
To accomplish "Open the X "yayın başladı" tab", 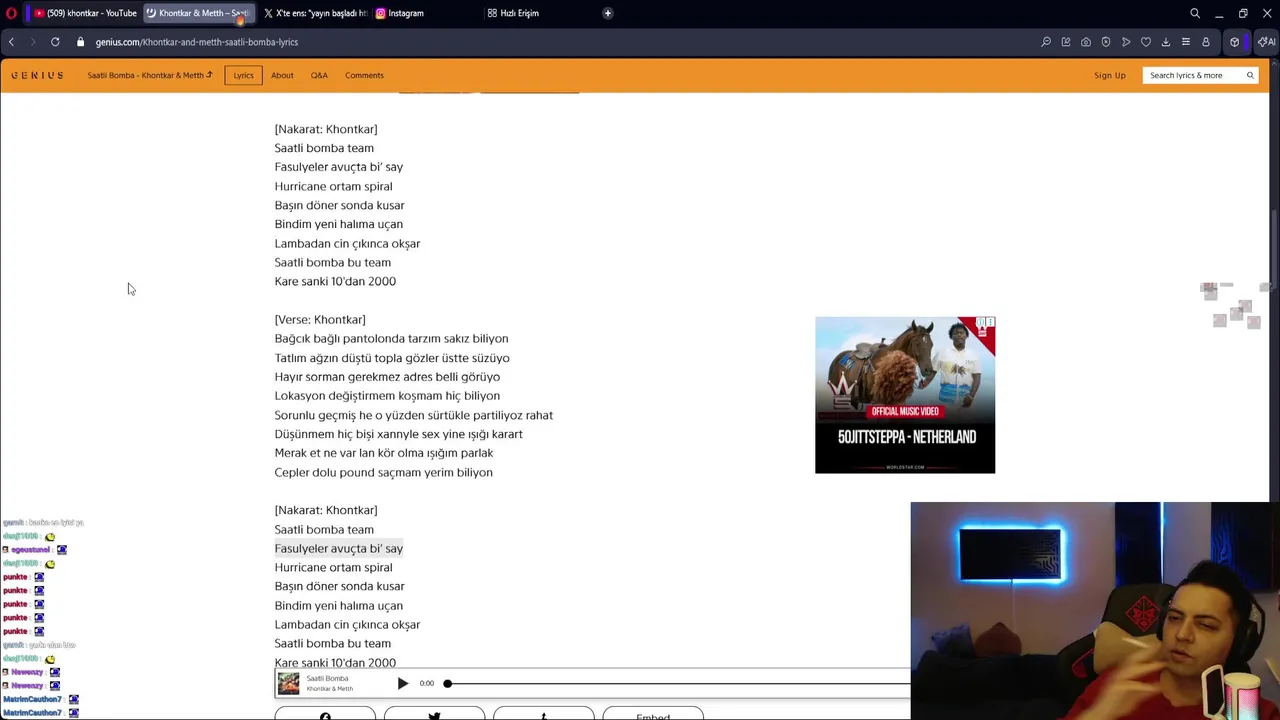I will [315, 13].
